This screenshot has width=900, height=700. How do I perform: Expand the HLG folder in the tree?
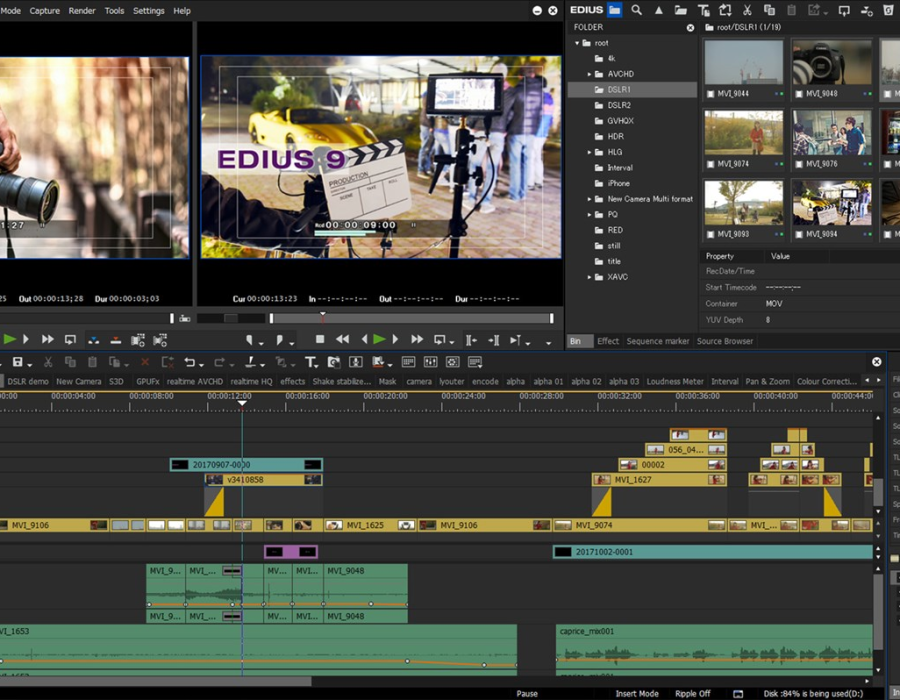pos(589,152)
